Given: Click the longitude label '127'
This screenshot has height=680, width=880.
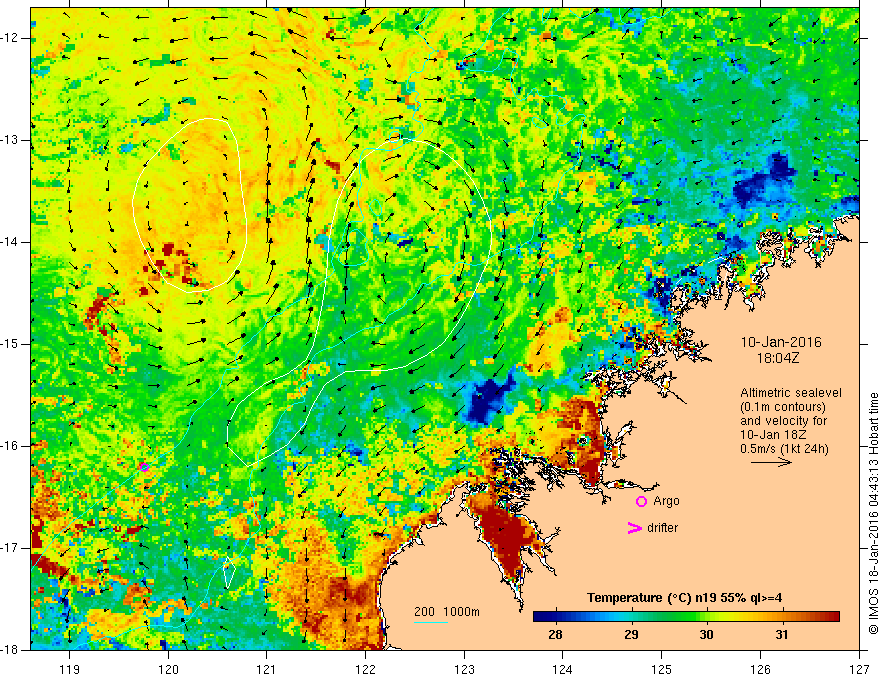Looking at the screenshot, I should 859,669.
